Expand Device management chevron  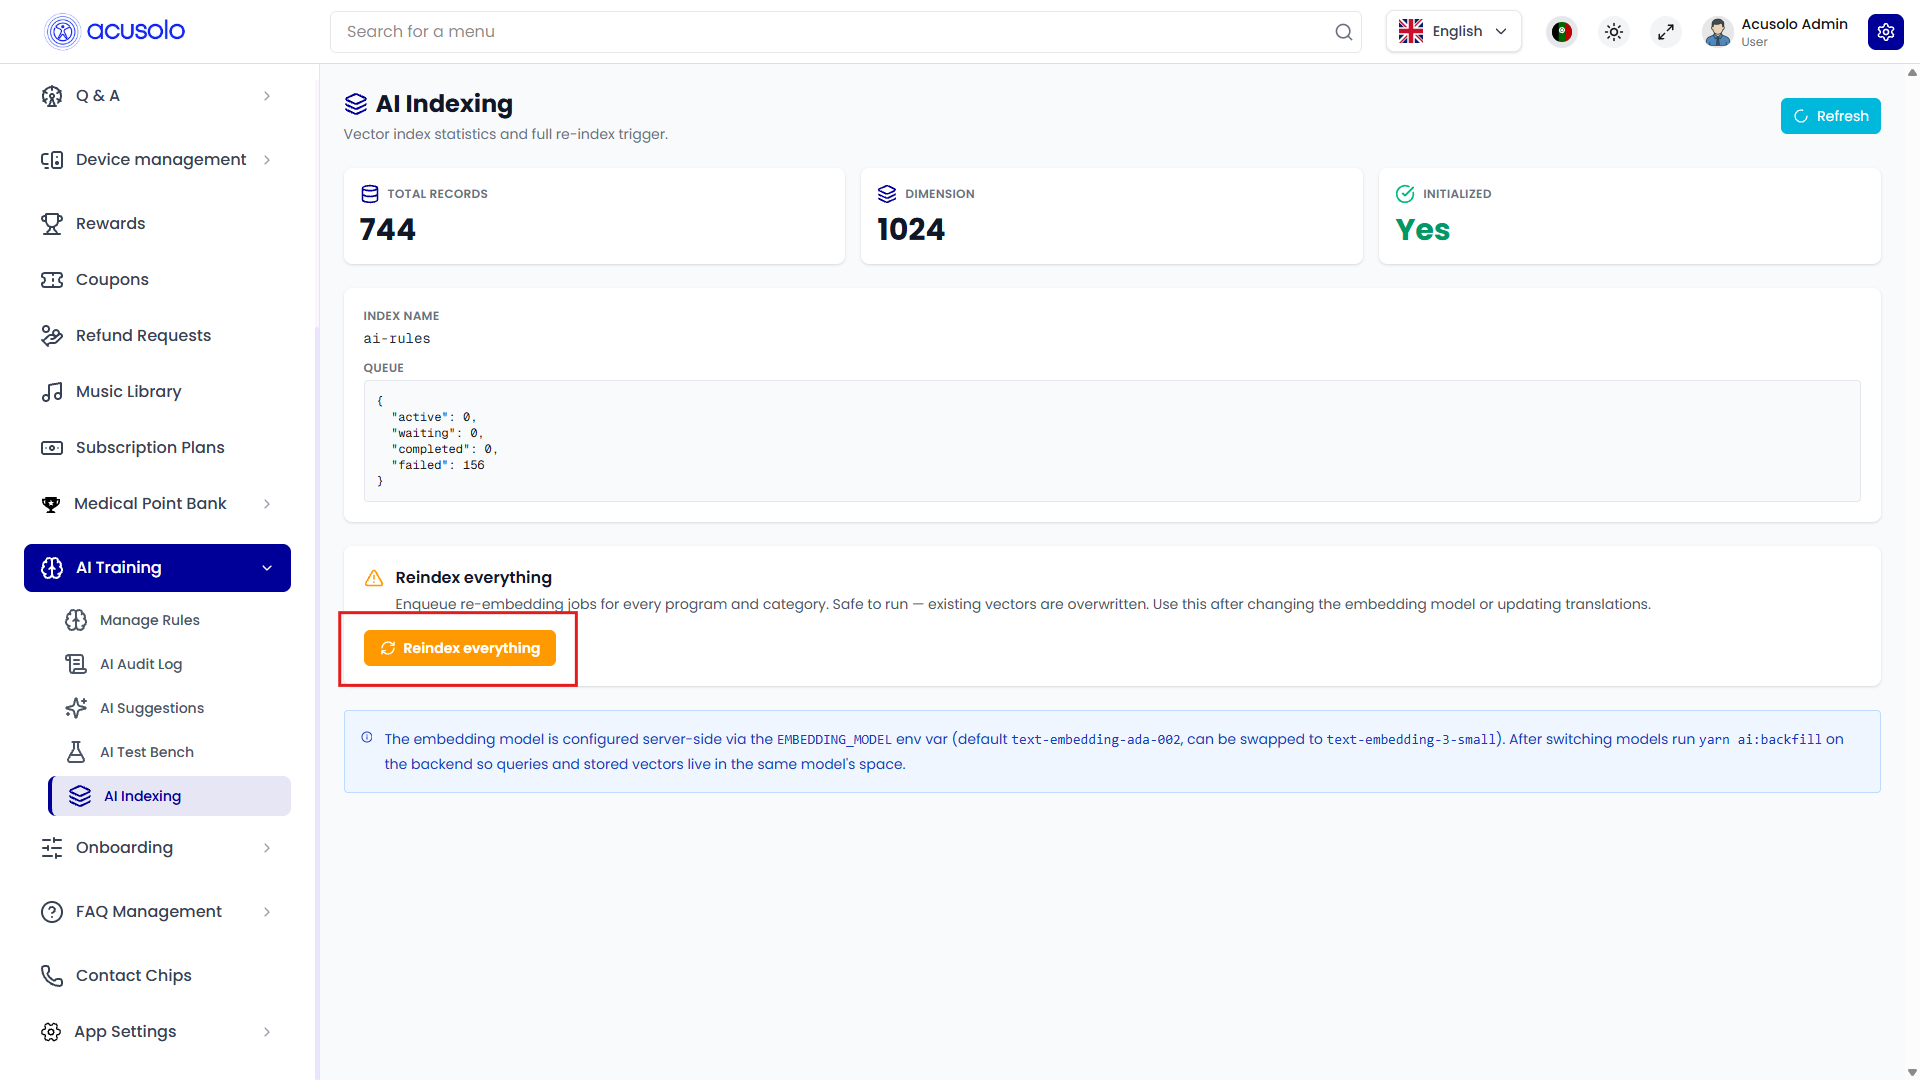(267, 160)
